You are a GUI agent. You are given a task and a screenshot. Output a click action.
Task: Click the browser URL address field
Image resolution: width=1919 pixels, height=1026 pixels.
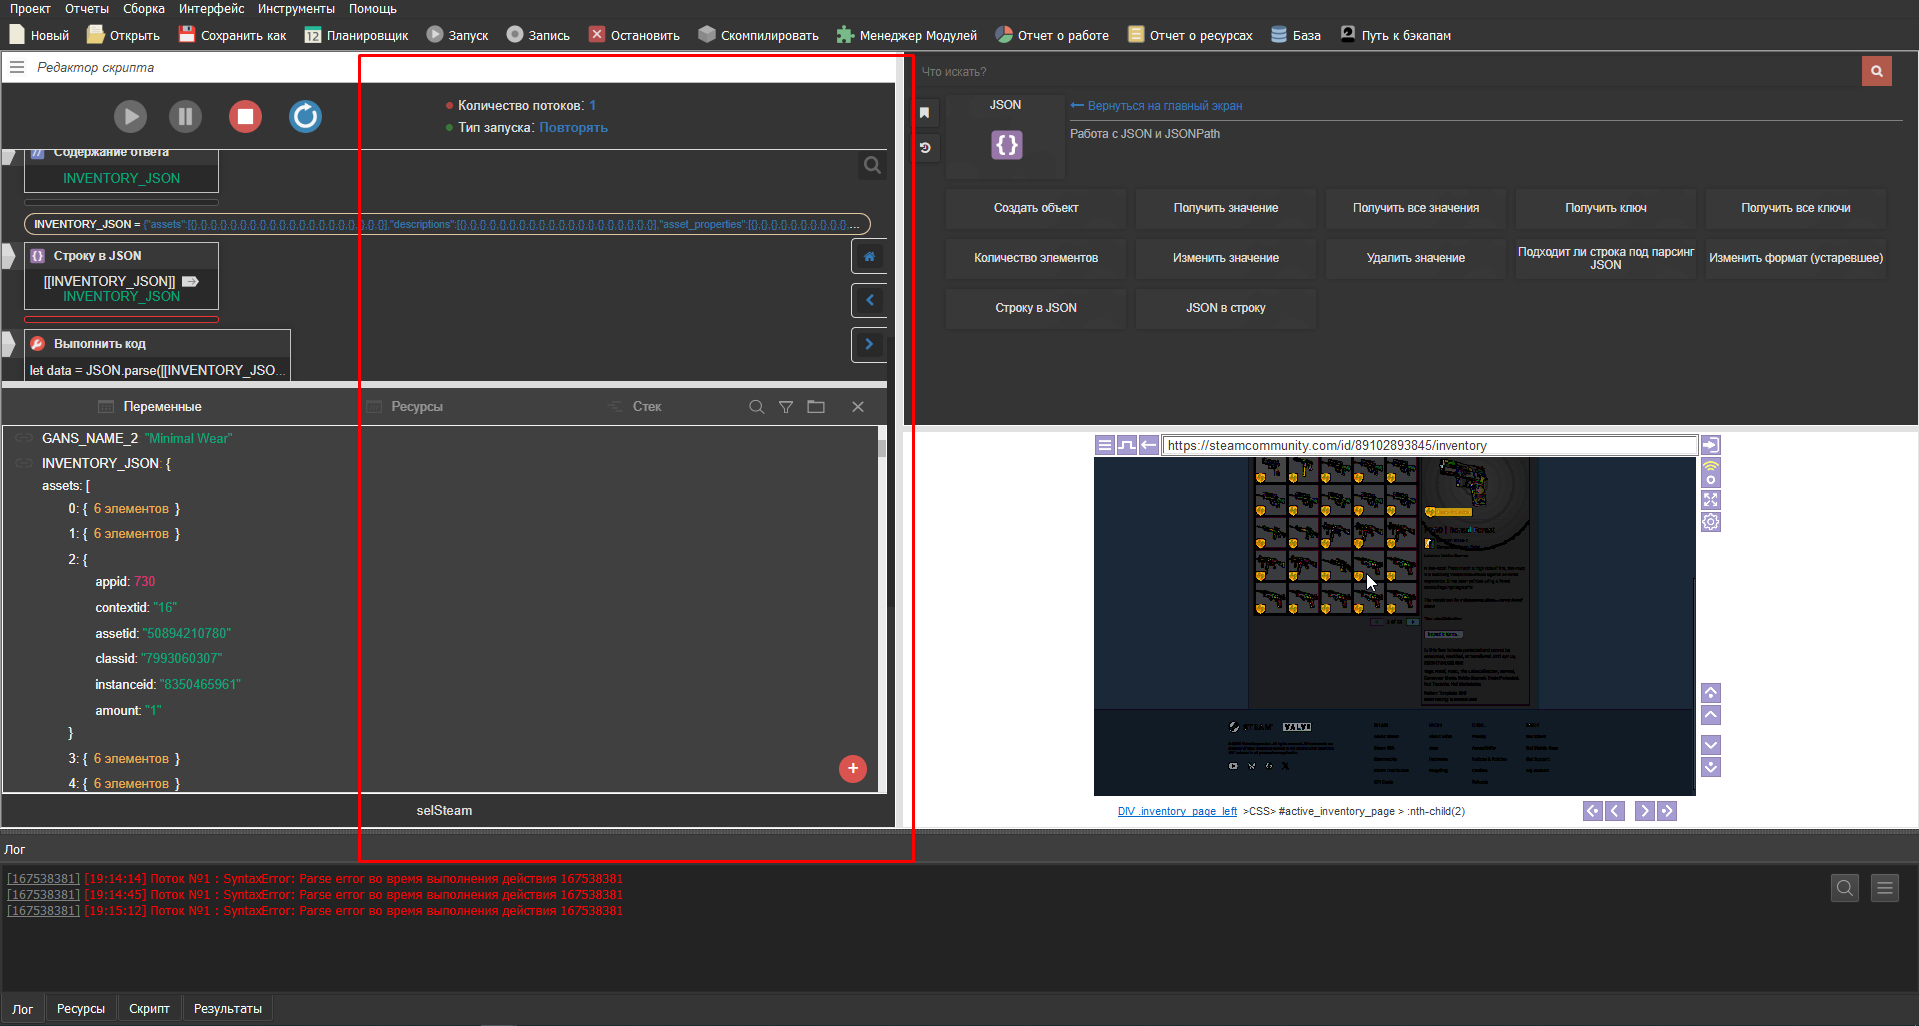coord(1428,446)
